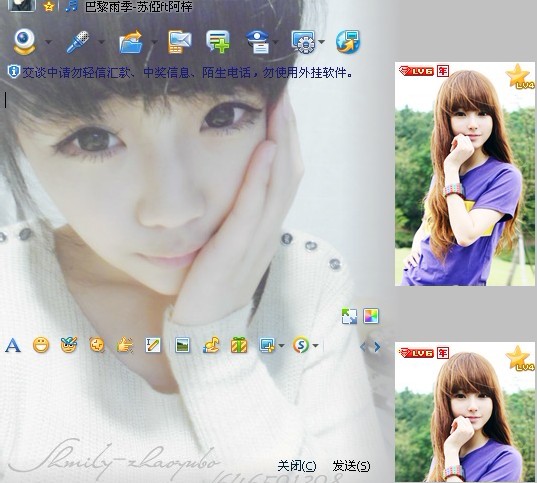The width and height of the screenshot is (537, 483).
Task: Expand the Sogou search dropdown arrow
Action: (x=315, y=345)
